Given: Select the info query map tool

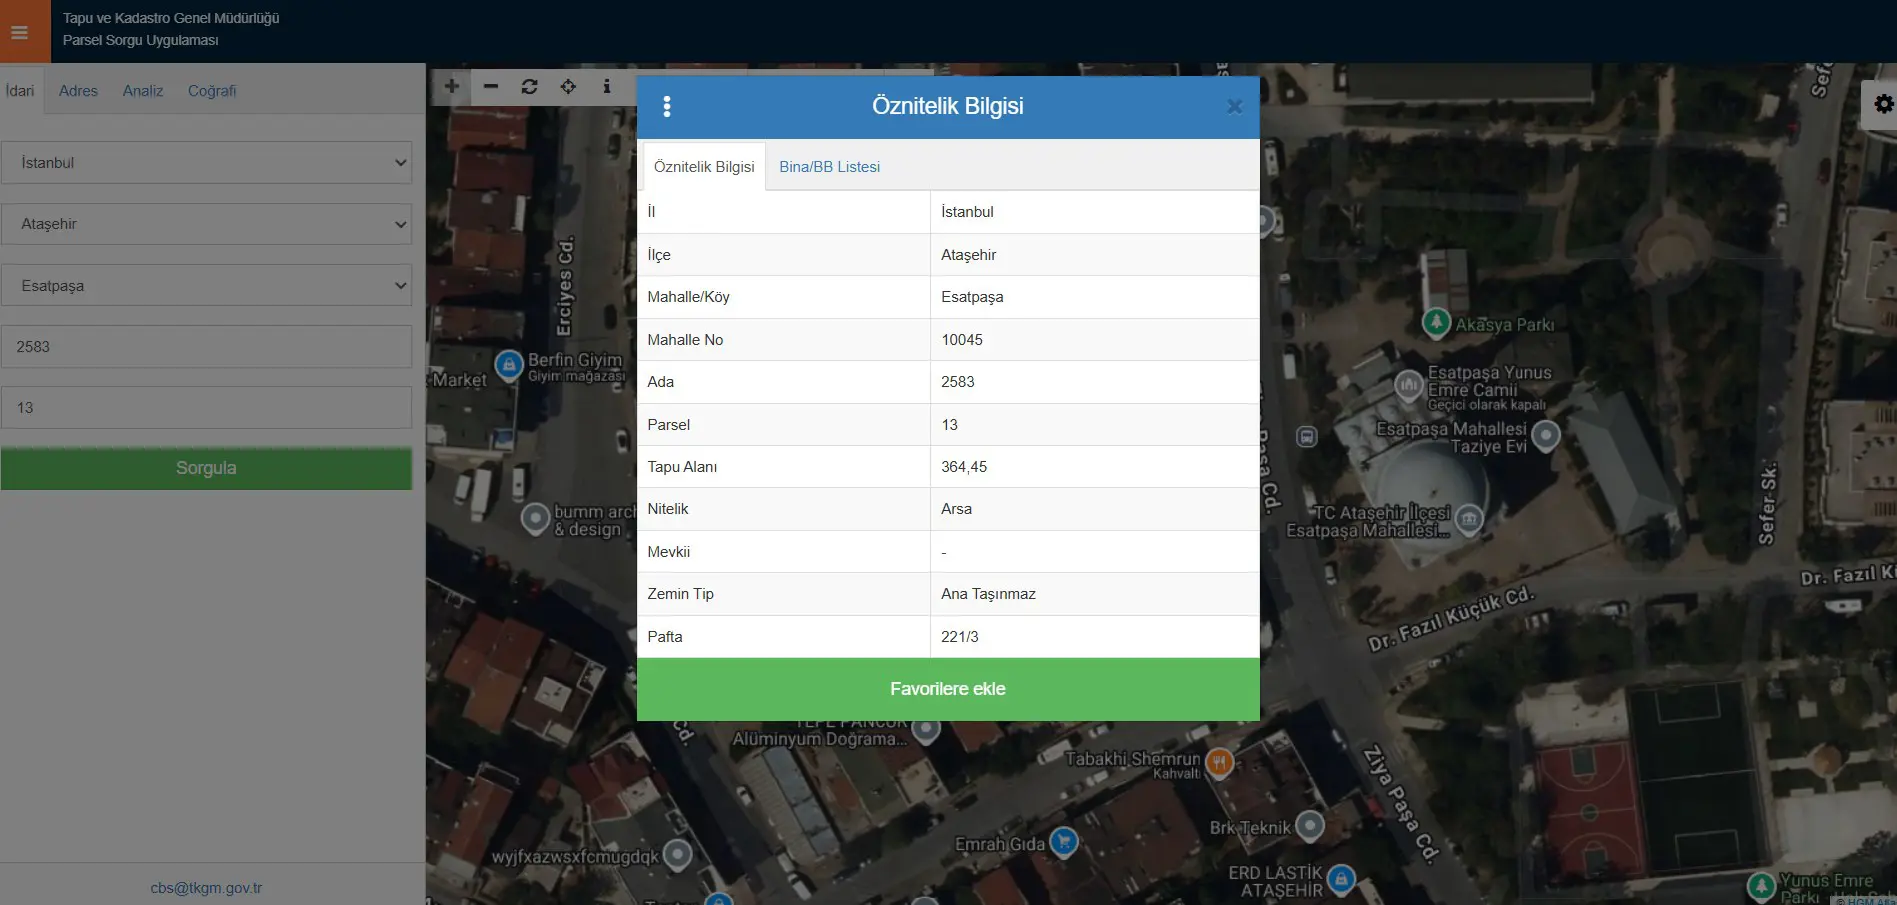Looking at the screenshot, I should 607,86.
